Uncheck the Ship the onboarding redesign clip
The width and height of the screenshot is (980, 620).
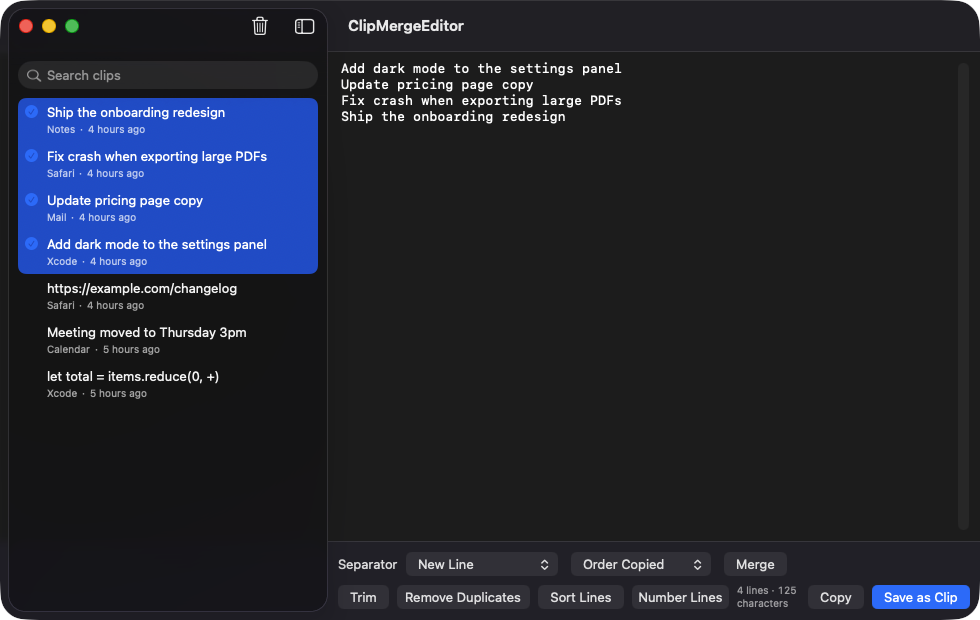(31, 112)
